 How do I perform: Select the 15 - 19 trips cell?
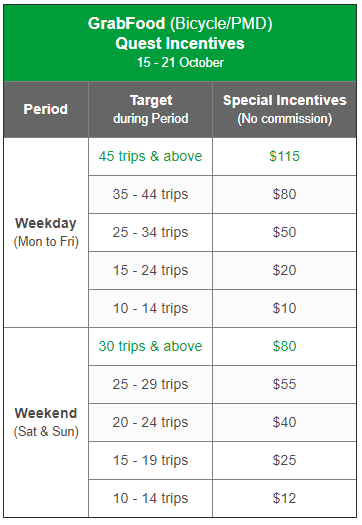[x=150, y=460]
